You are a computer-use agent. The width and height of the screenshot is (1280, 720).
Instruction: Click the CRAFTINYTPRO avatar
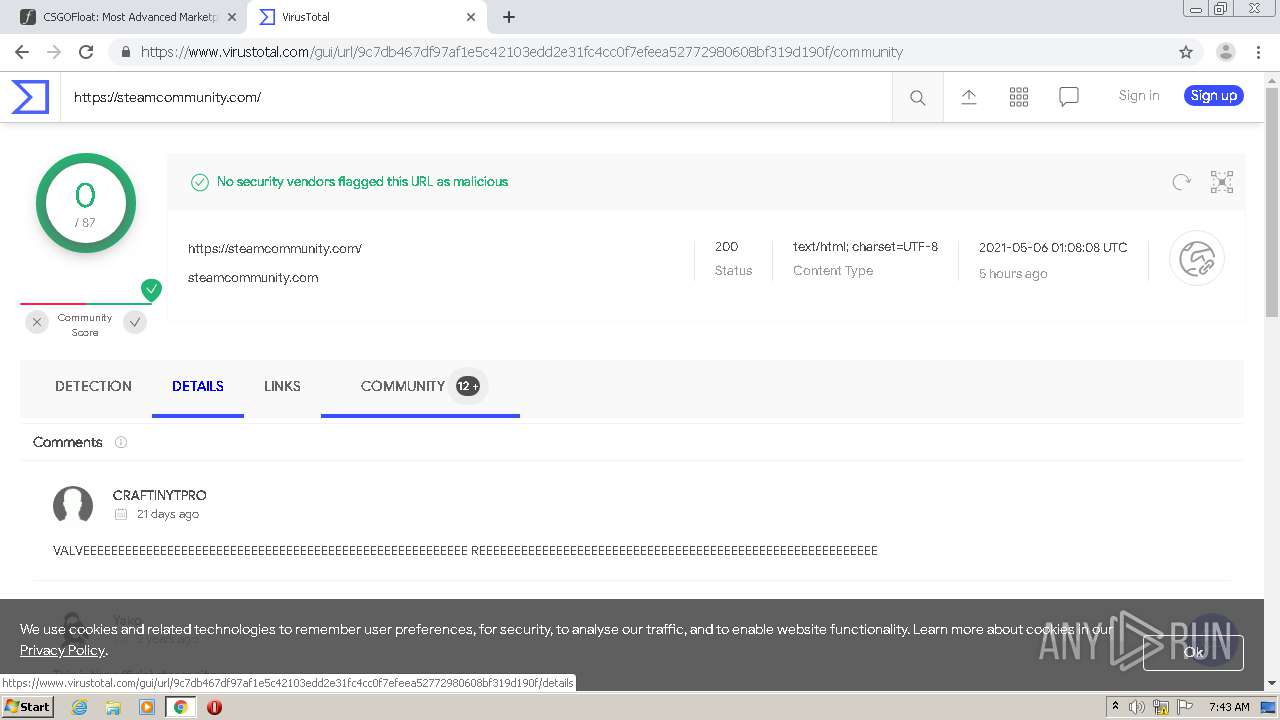(73, 505)
